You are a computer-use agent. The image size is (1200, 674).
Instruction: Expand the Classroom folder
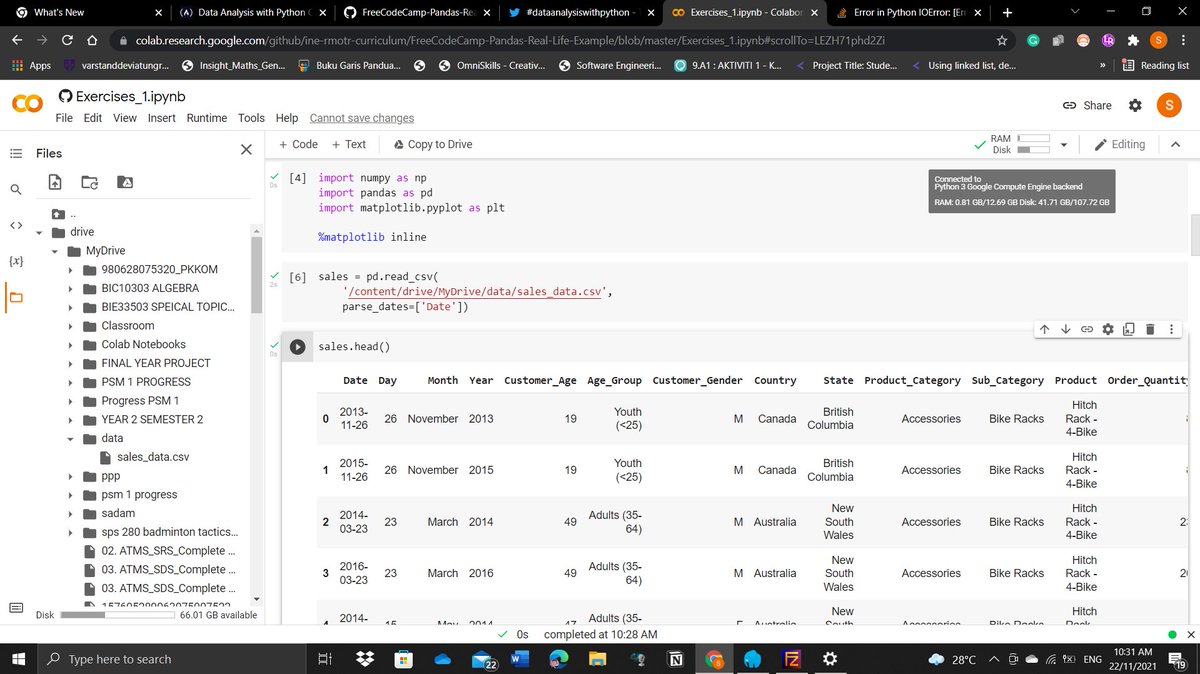click(x=72, y=326)
